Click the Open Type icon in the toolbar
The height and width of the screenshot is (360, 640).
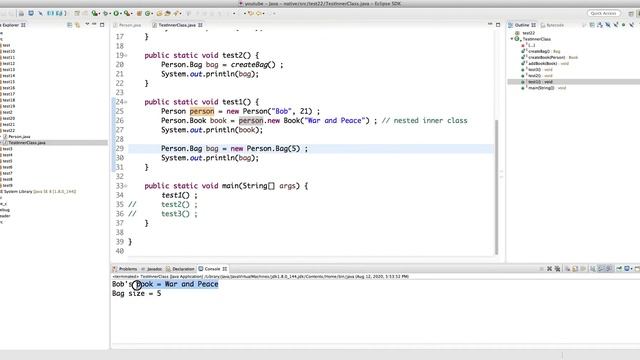click(159, 13)
